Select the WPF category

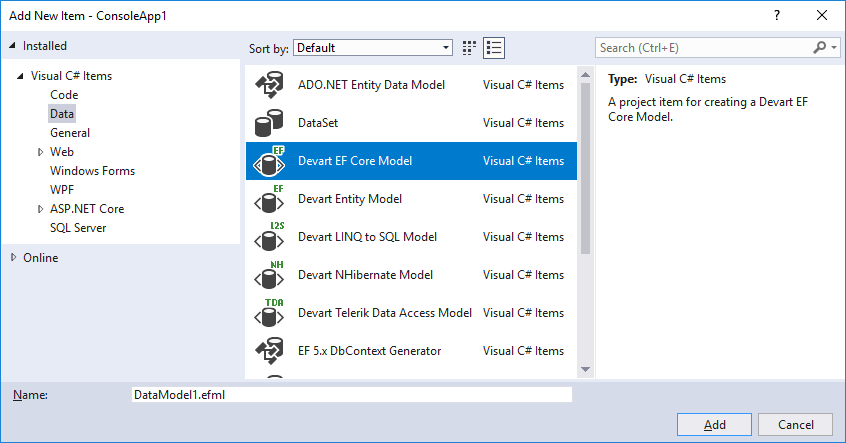(x=62, y=190)
